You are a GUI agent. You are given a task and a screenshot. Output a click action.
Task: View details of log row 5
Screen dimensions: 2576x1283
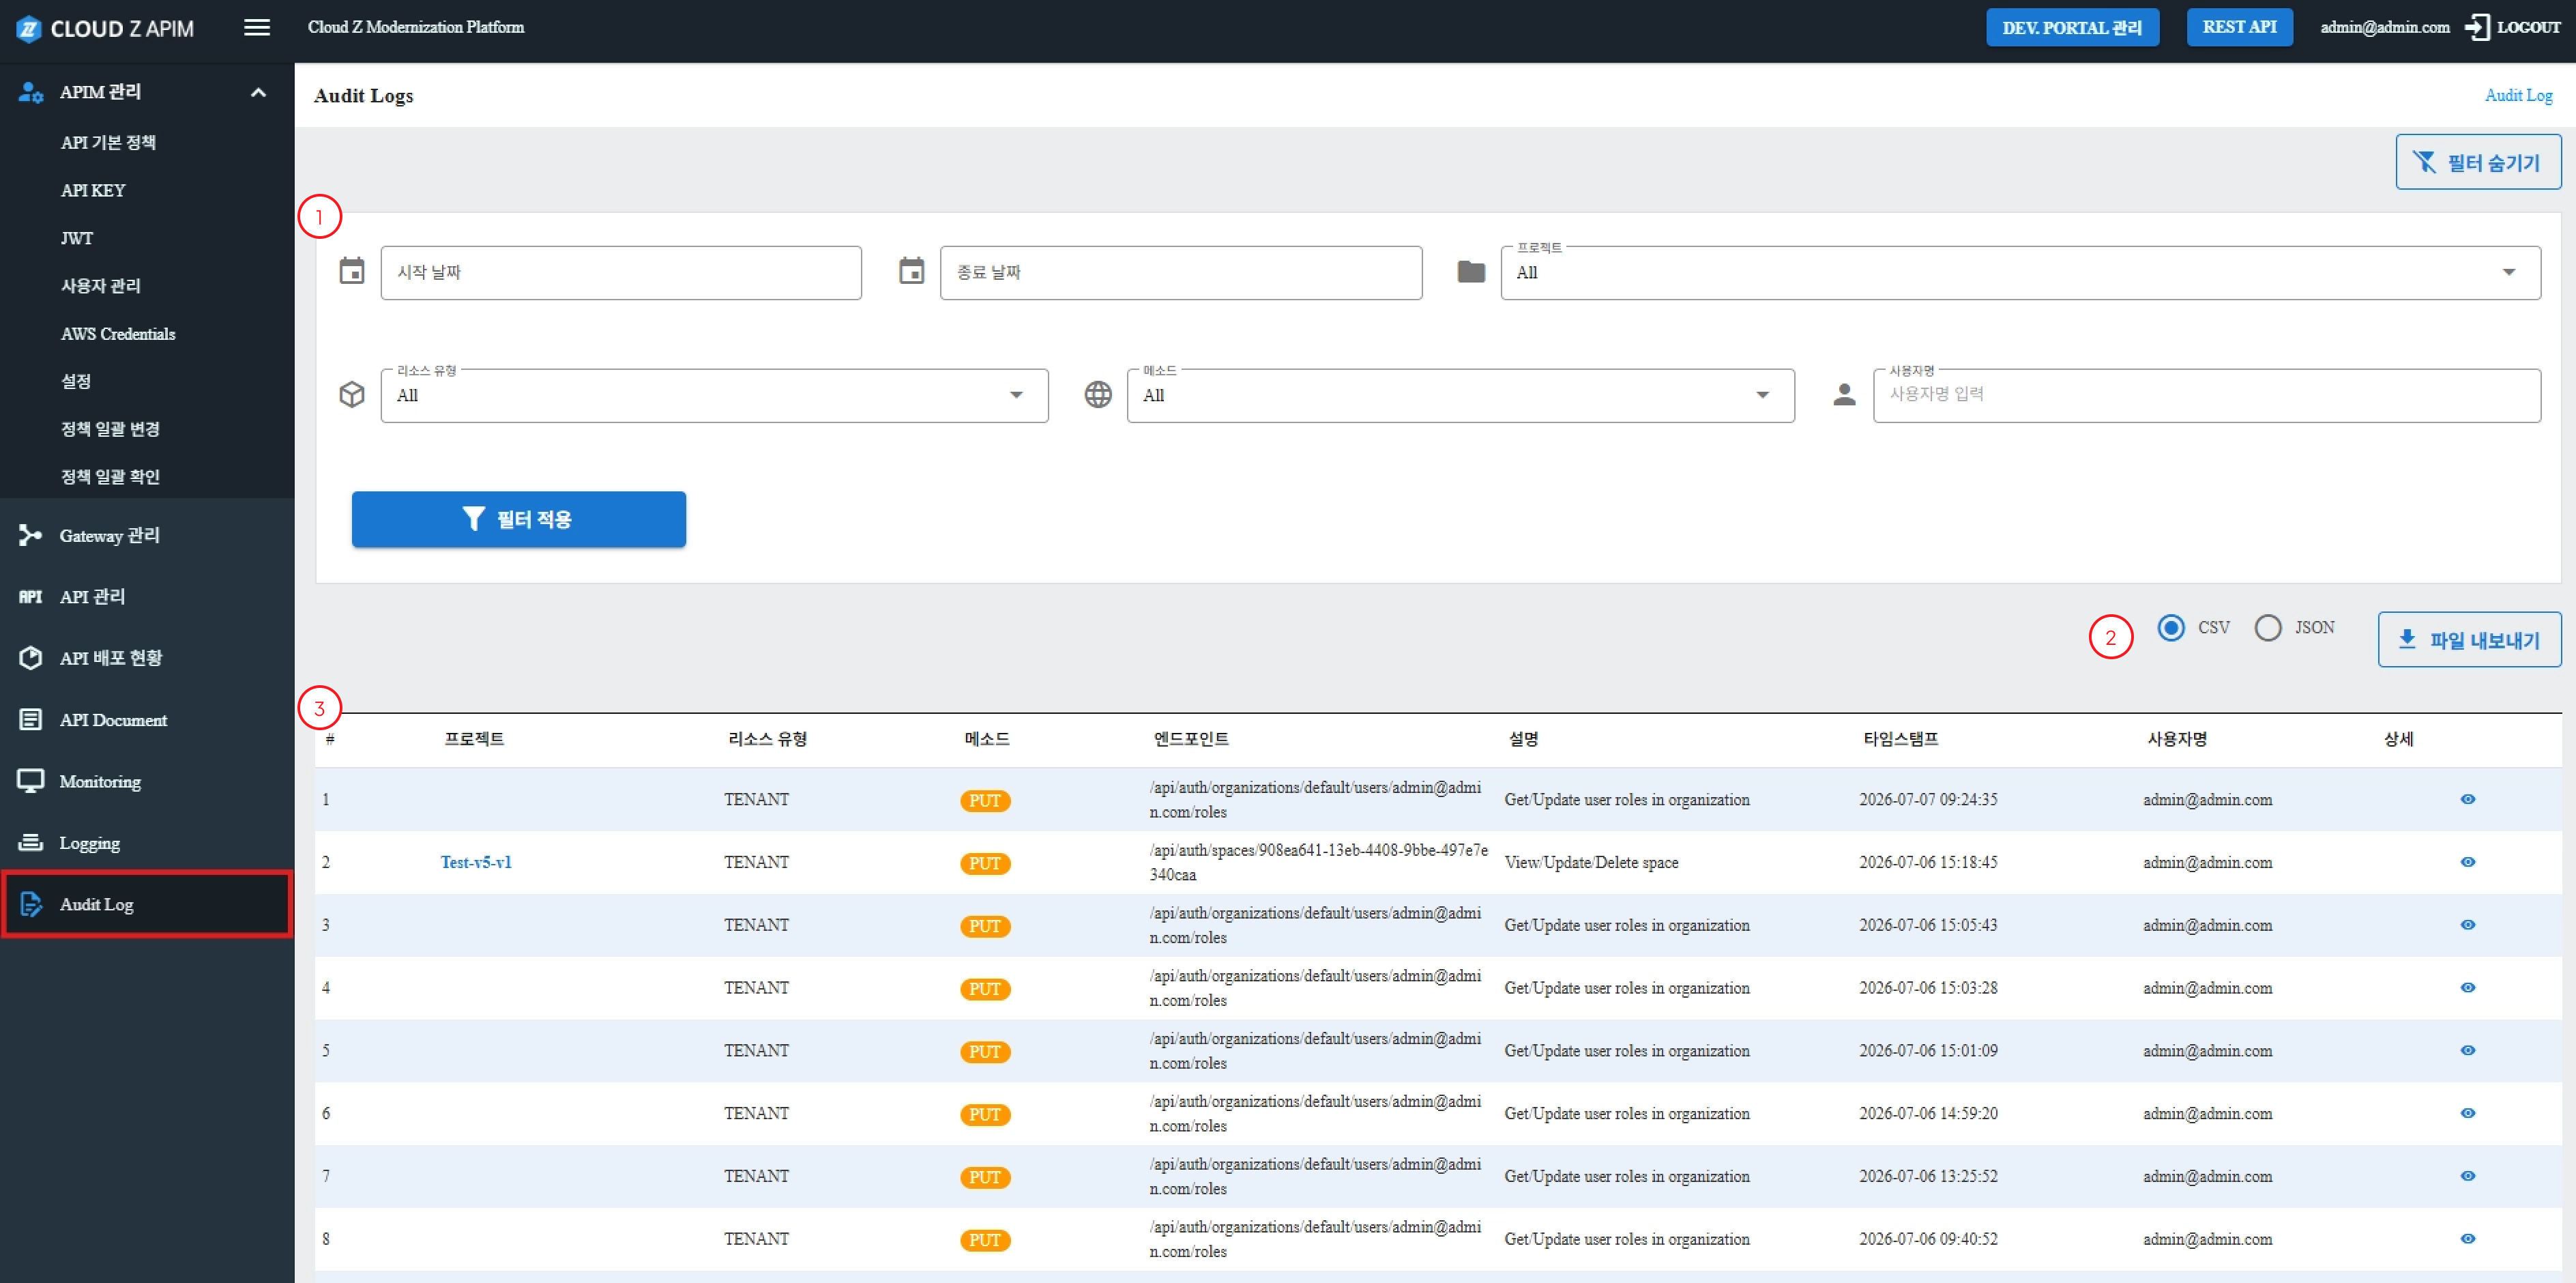pyautogui.click(x=2468, y=1050)
